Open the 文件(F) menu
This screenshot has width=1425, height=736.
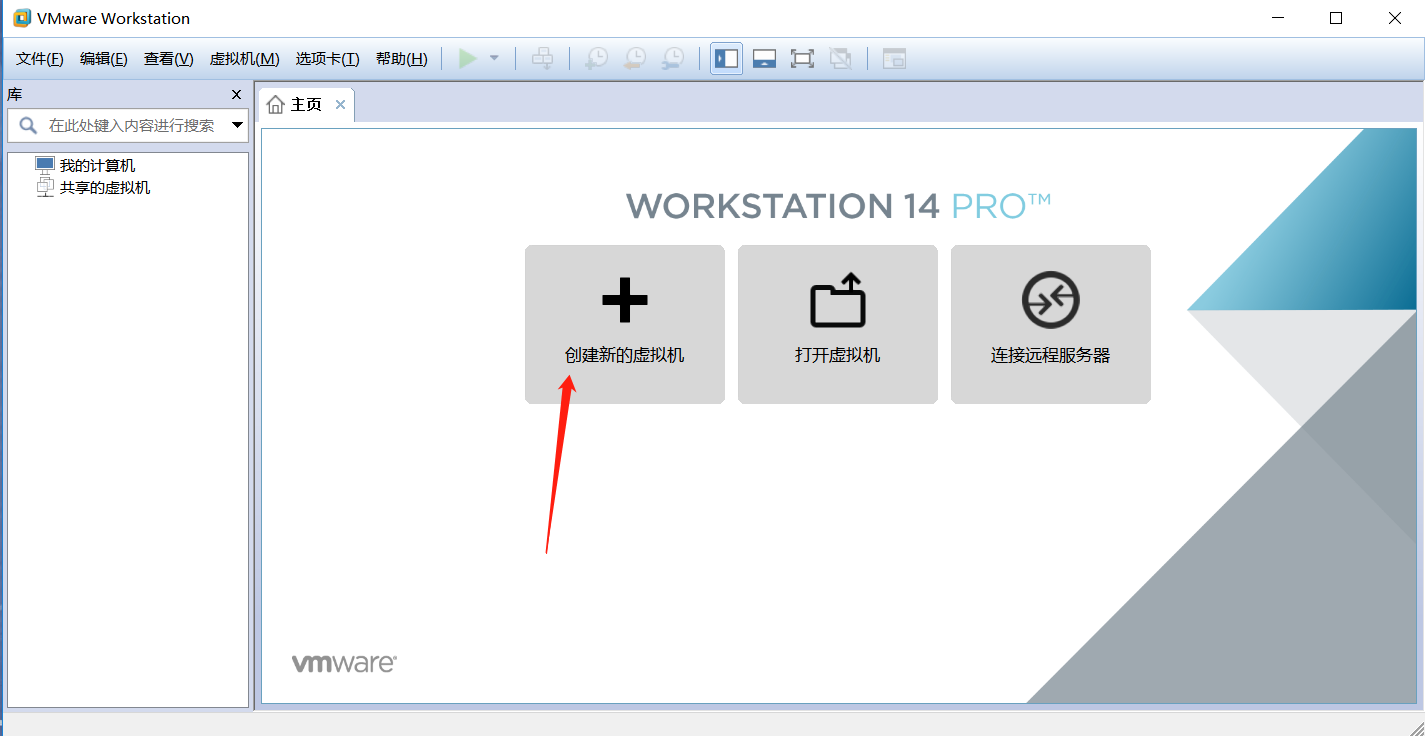pos(40,59)
